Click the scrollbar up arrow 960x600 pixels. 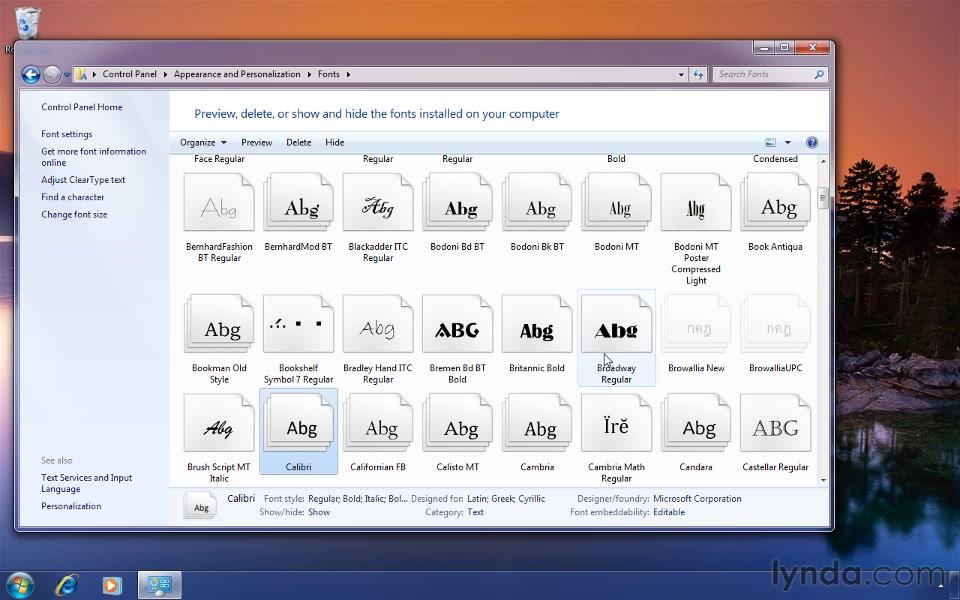823,161
